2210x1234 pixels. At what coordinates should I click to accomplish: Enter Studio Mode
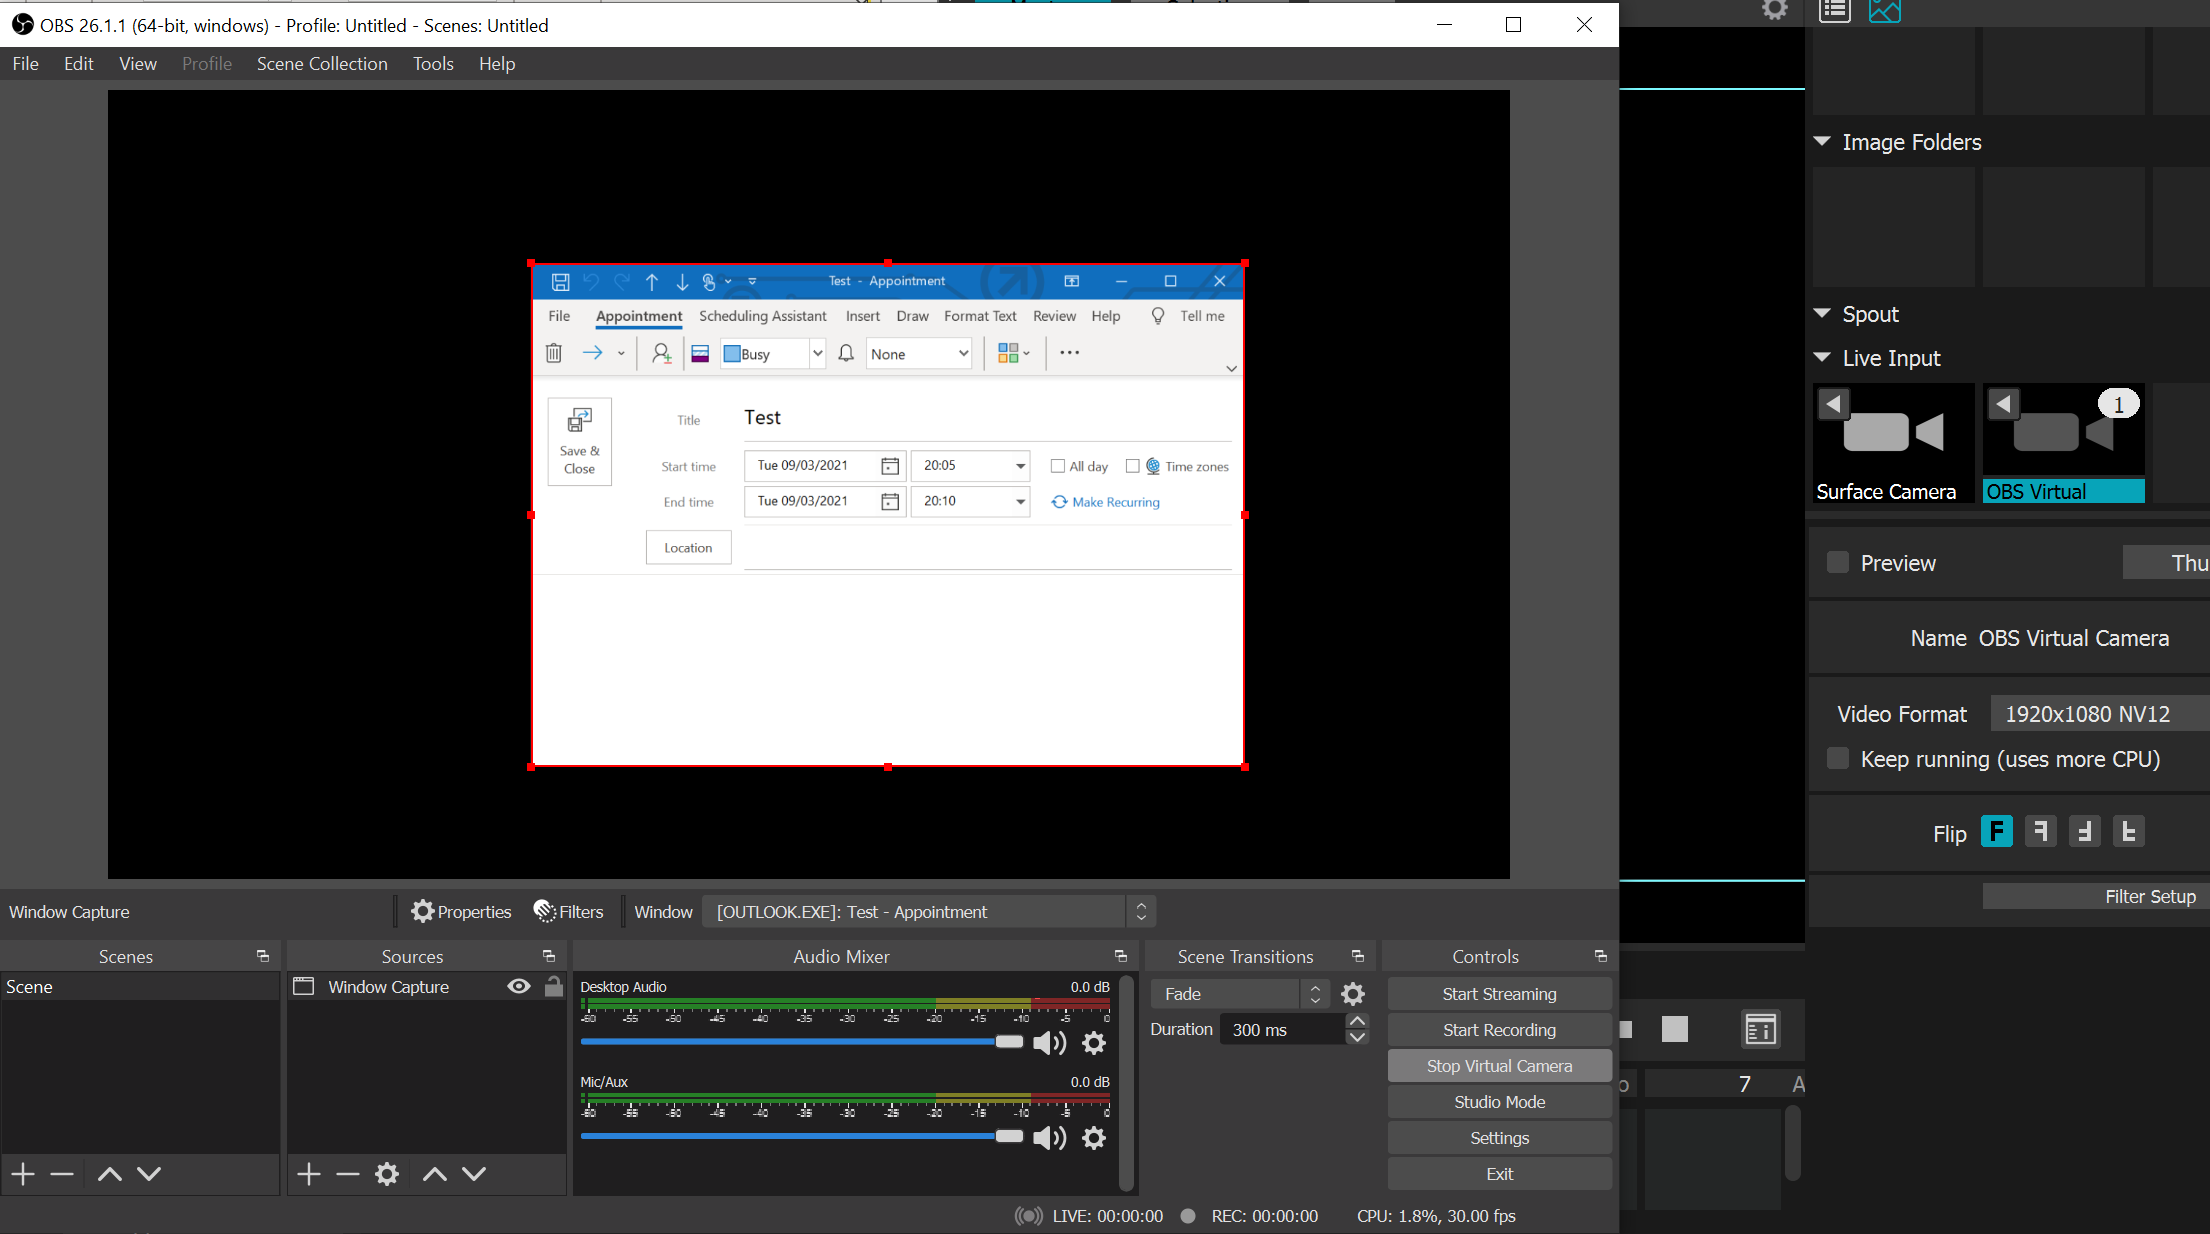point(1499,1102)
